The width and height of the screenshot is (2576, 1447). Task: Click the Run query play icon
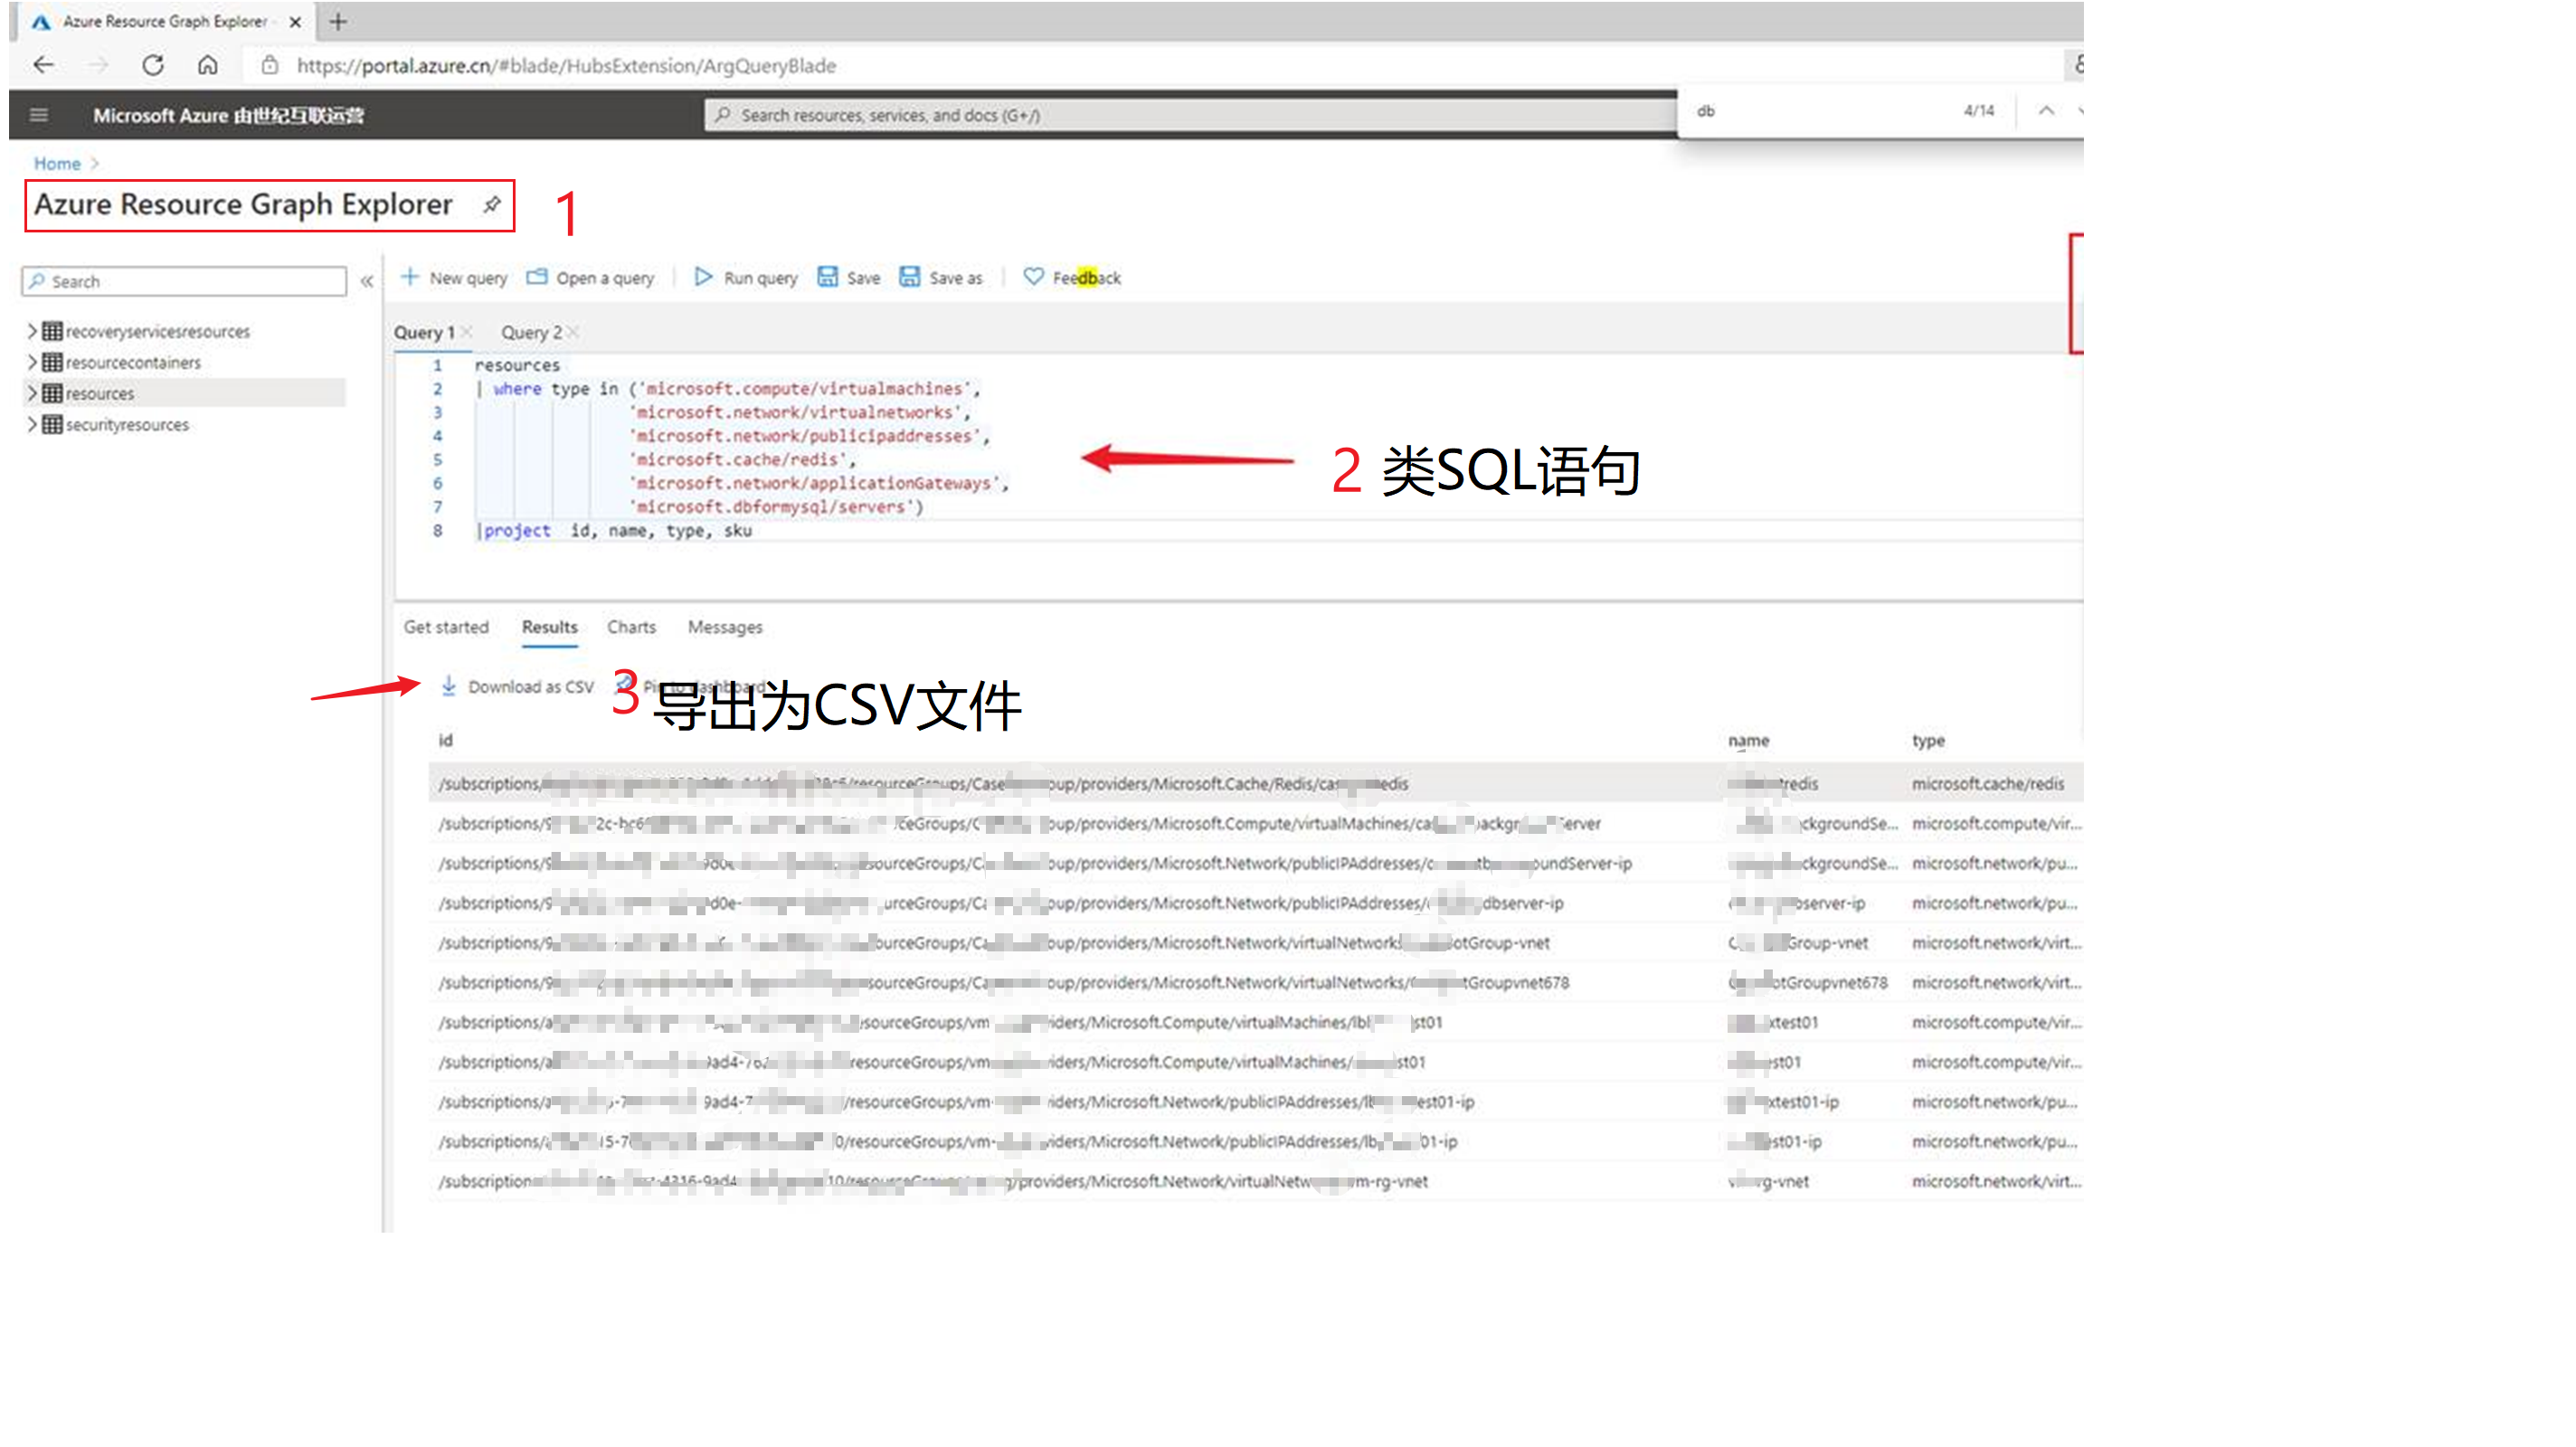tap(703, 277)
